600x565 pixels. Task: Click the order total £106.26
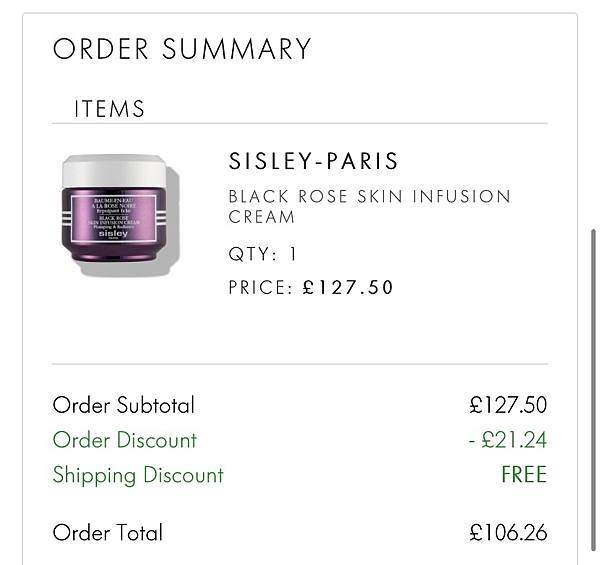point(508,532)
